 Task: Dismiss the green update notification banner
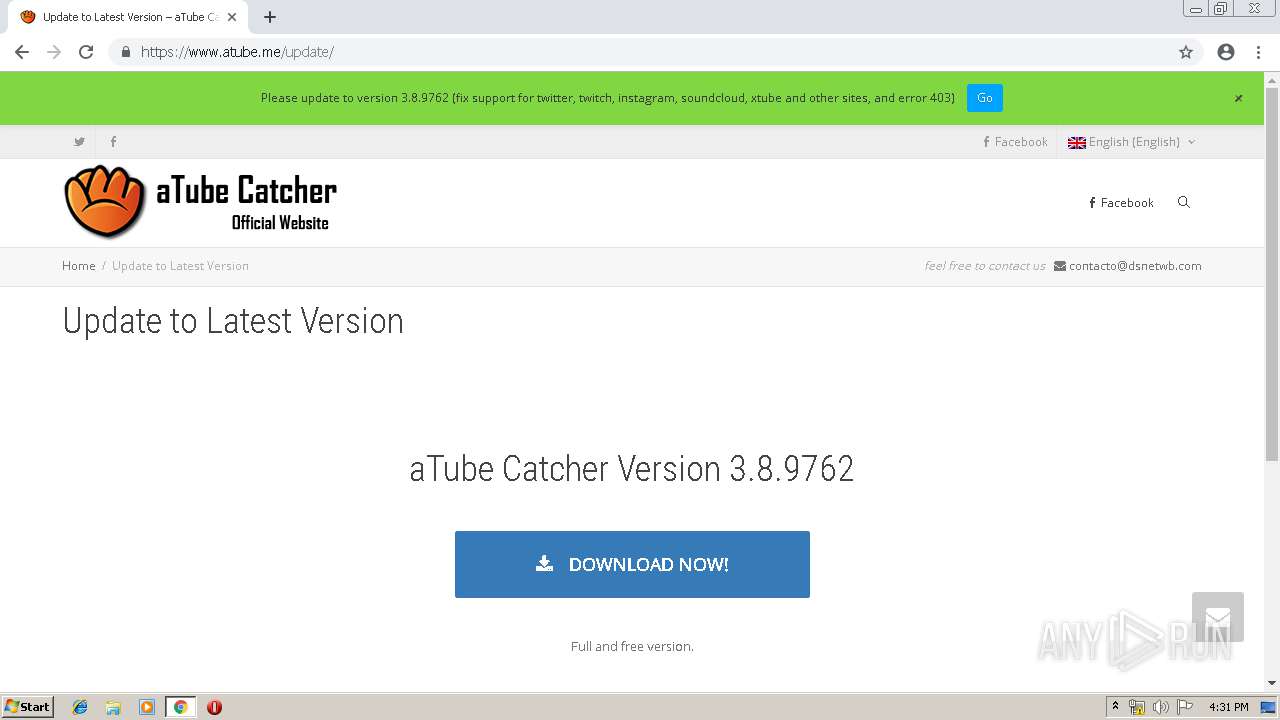click(1238, 98)
